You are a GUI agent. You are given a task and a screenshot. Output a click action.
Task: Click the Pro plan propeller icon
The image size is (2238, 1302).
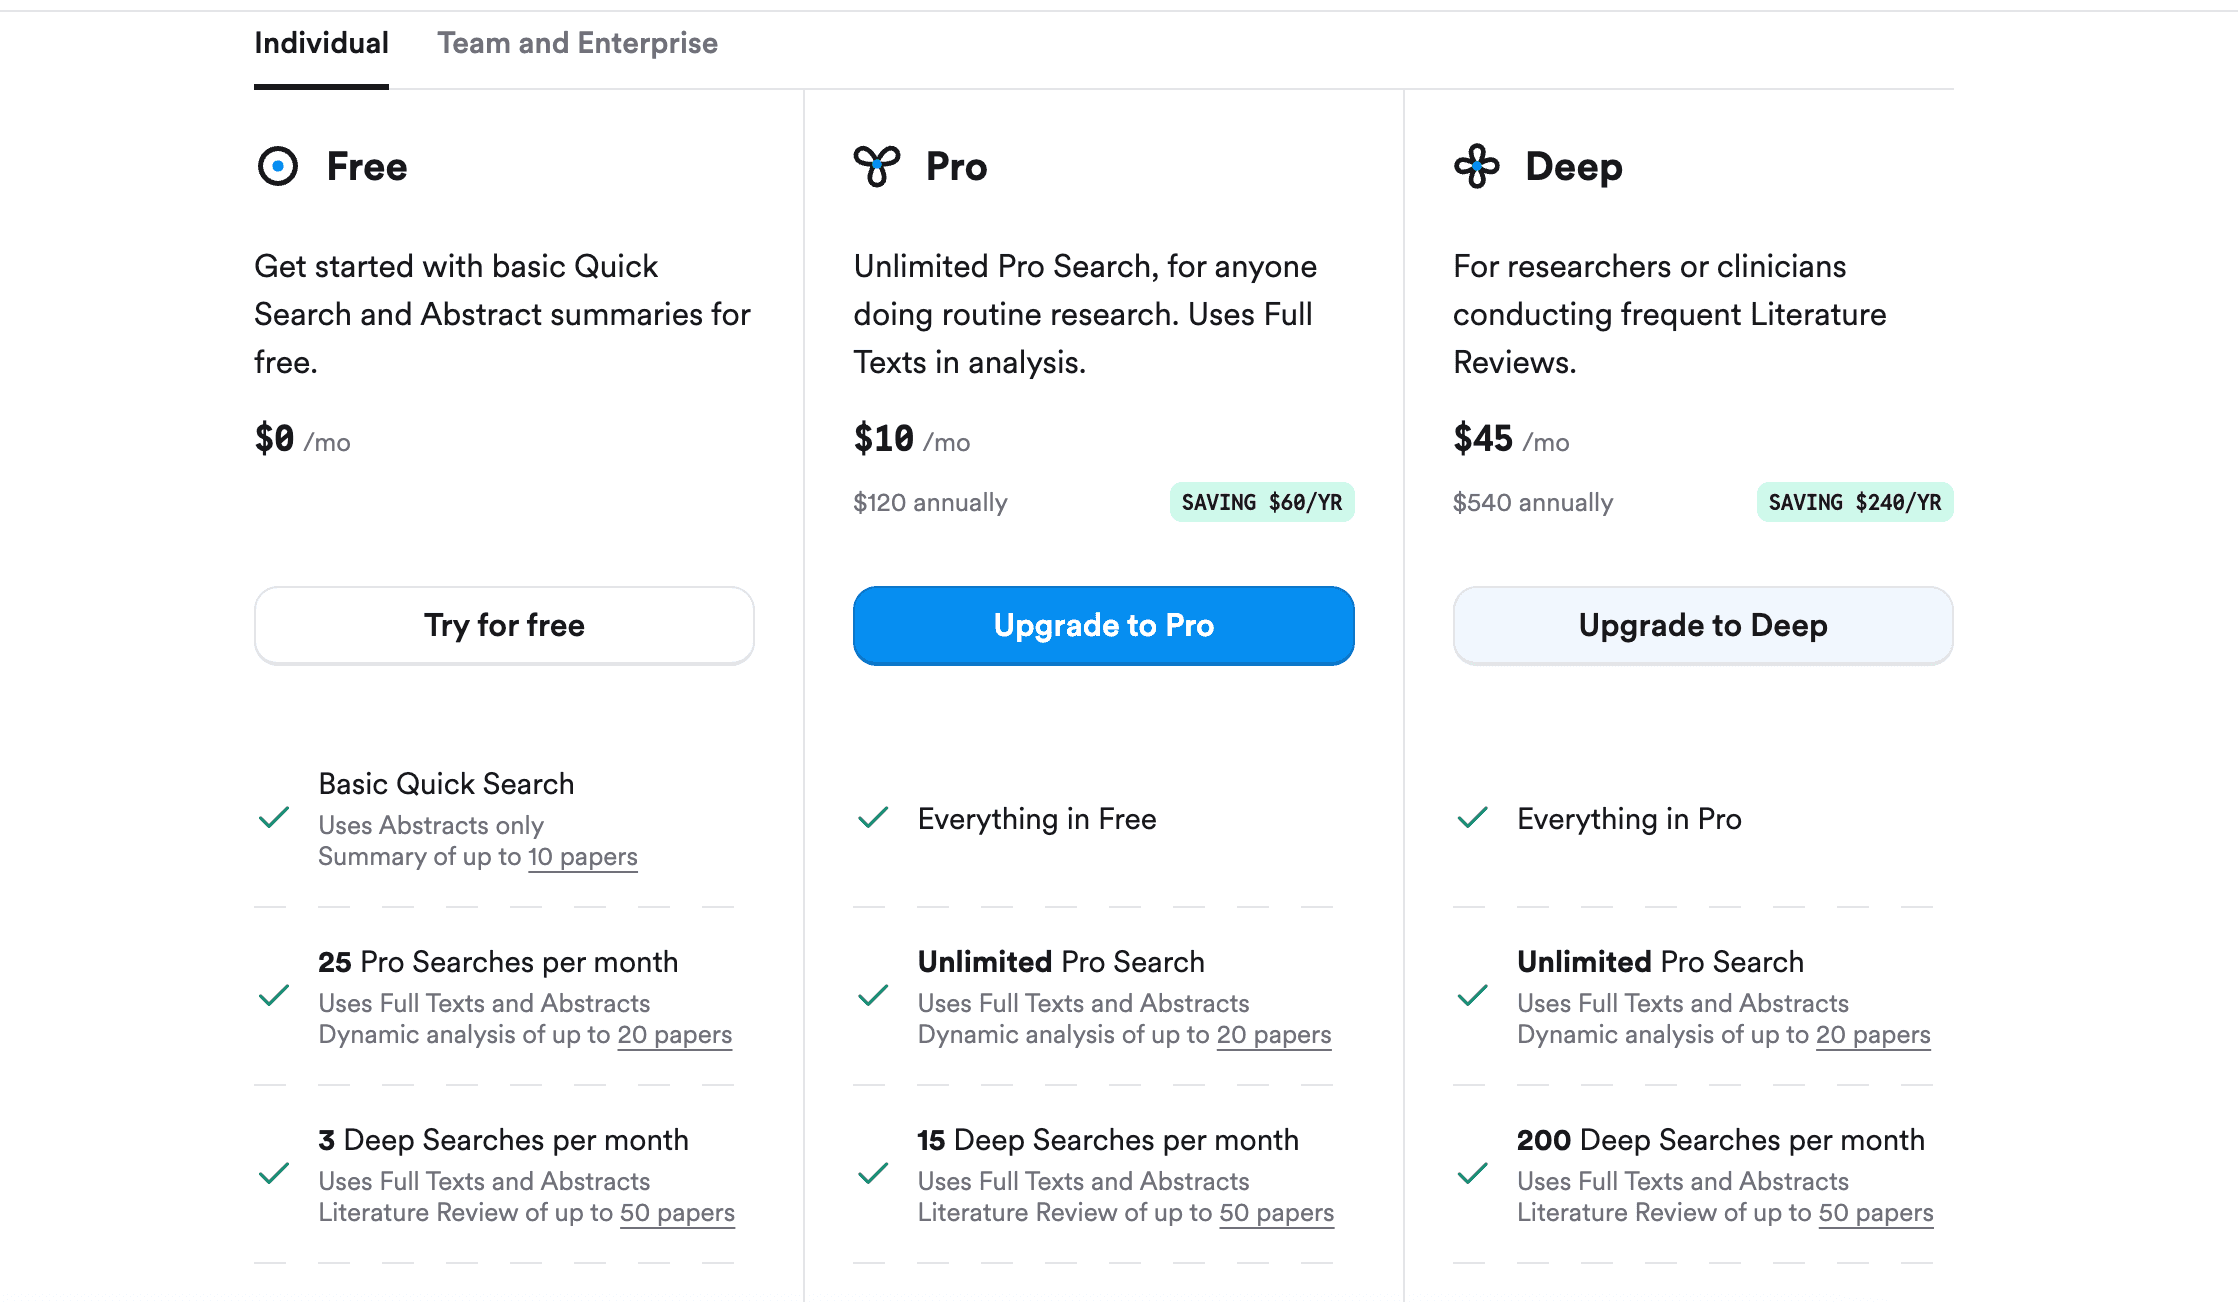coord(876,166)
